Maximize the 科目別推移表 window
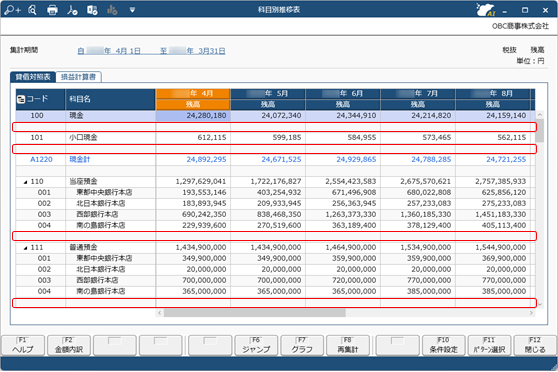558x372 pixels. (x=525, y=10)
